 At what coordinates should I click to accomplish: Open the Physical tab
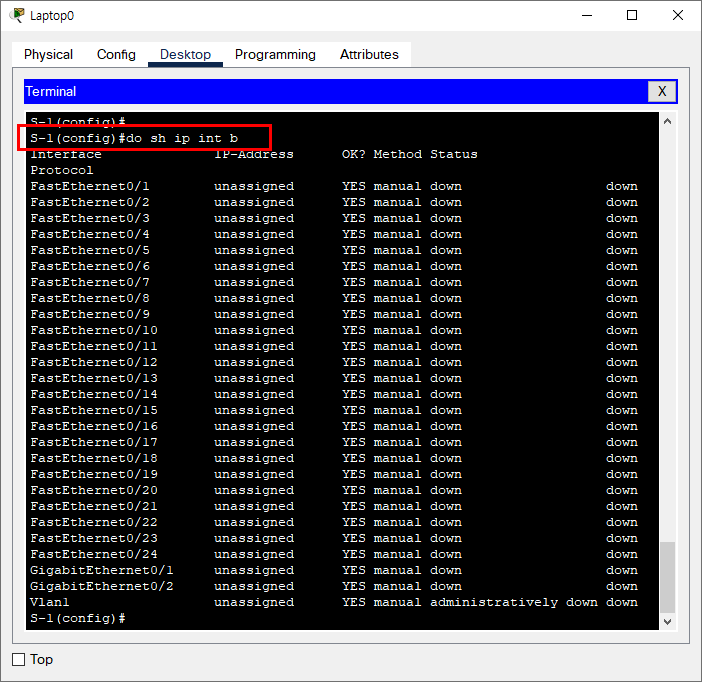48,55
